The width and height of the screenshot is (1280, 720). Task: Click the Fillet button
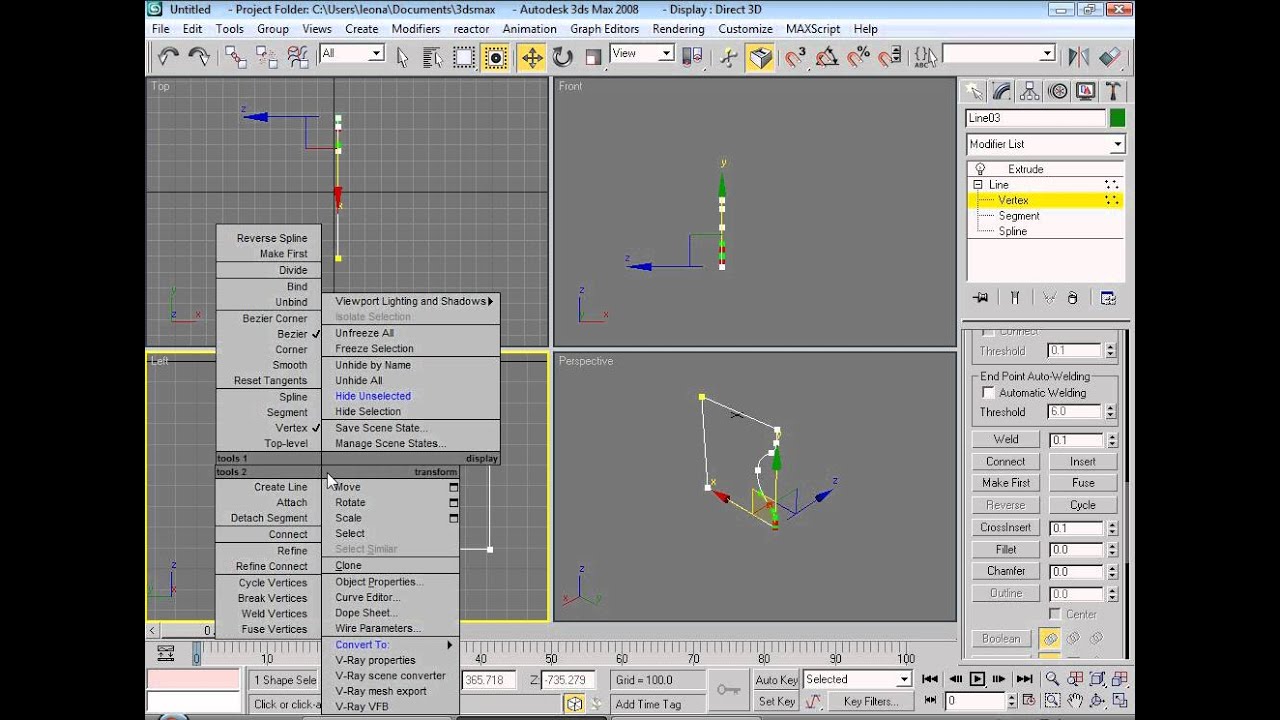pos(1006,549)
